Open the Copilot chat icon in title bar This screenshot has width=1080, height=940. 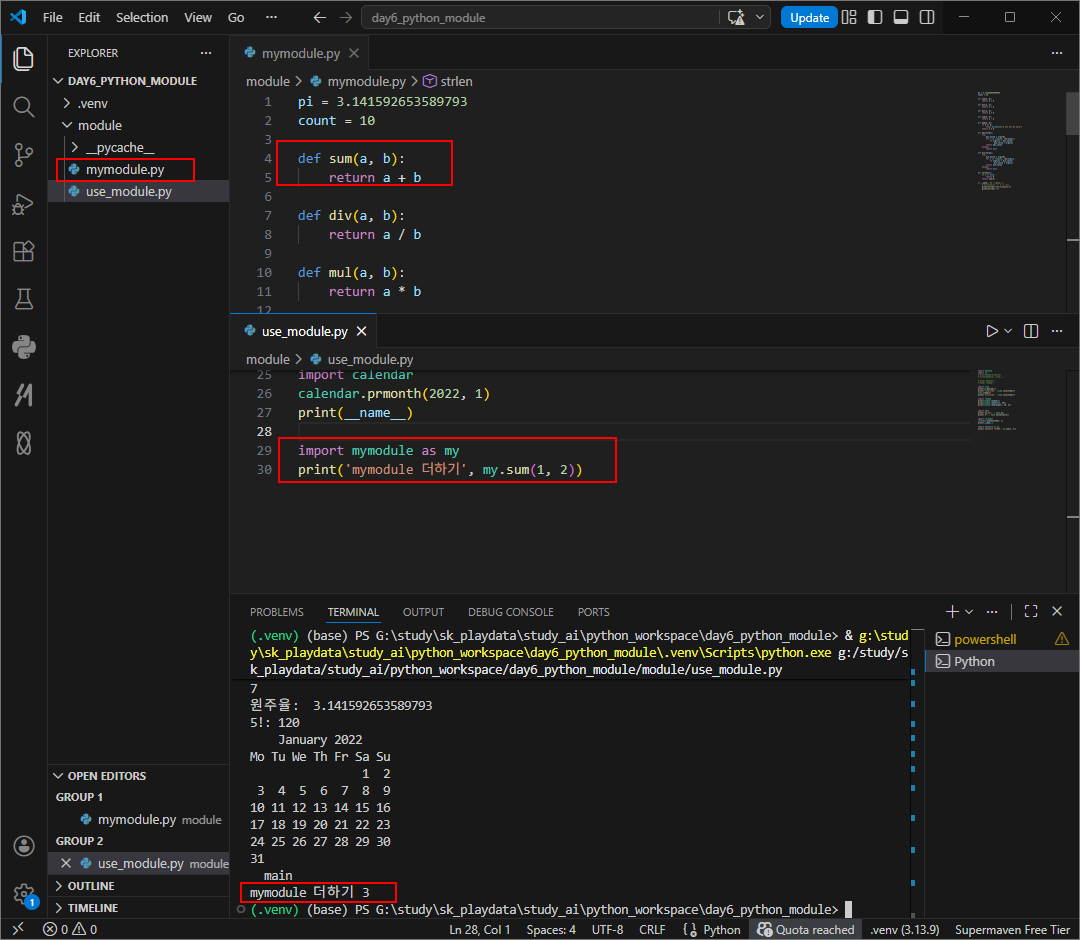click(x=736, y=17)
